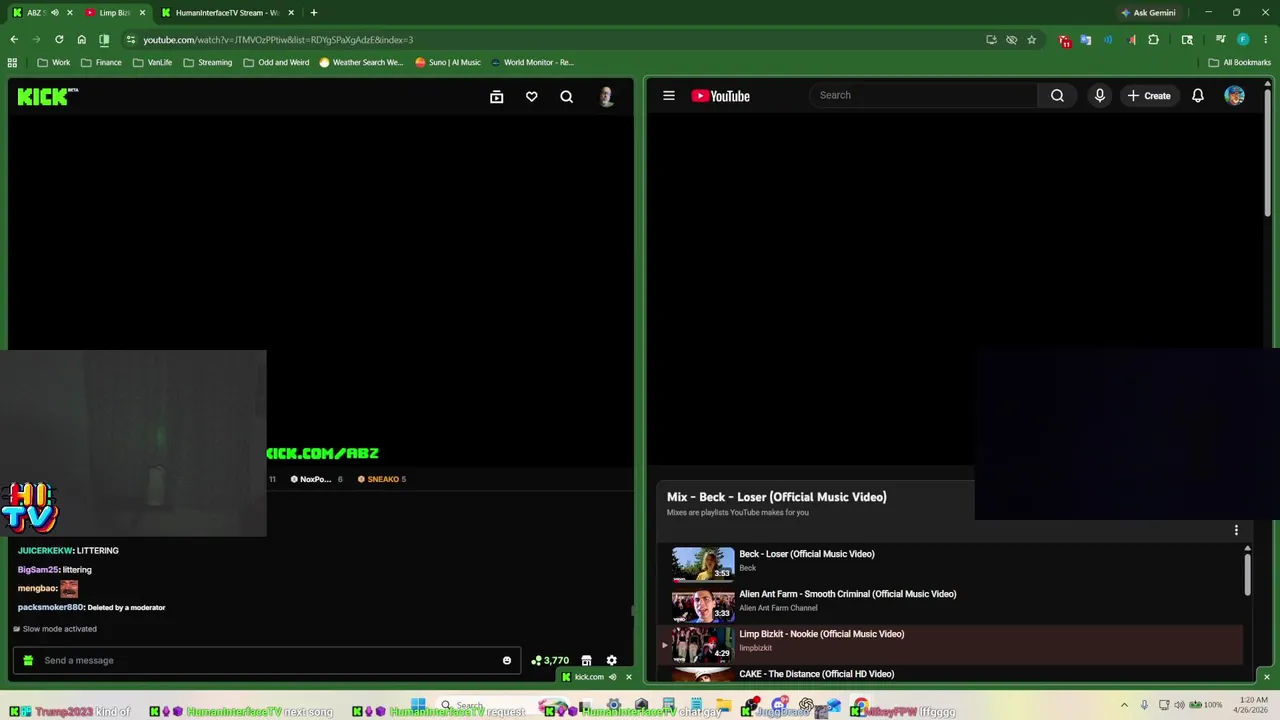Click the NoxPo channel entry
Image resolution: width=1280 pixels, height=720 pixels.
(316, 479)
